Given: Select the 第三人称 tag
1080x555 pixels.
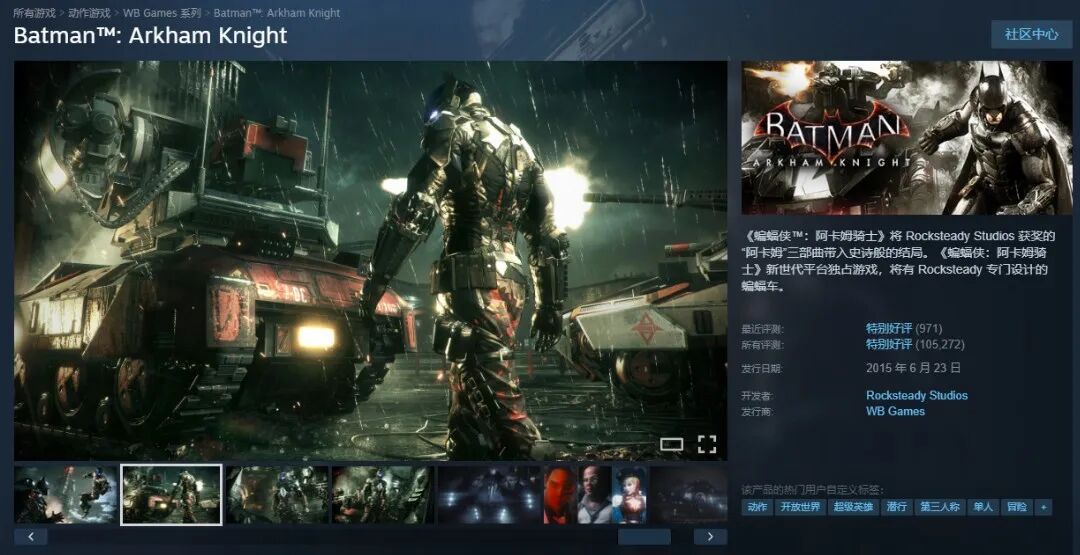Looking at the screenshot, I should pyautogui.click(x=939, y=507).
